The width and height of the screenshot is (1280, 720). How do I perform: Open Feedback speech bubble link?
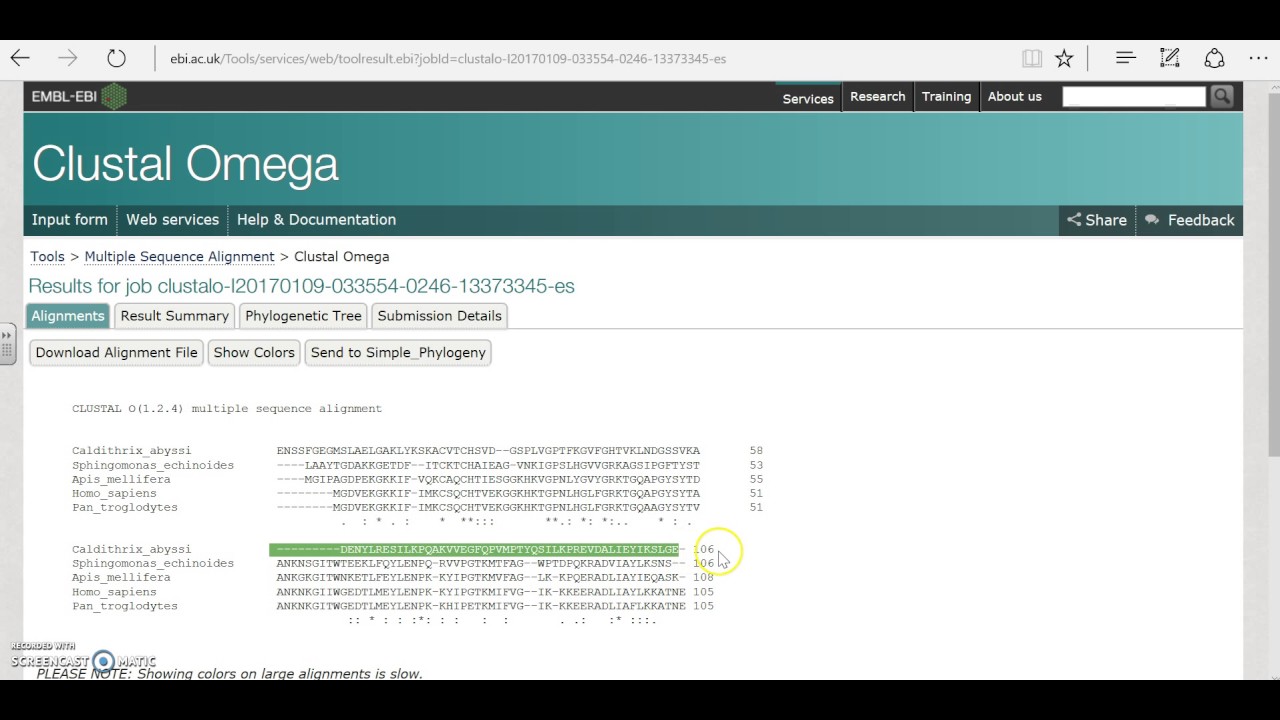coord(1190,220)
